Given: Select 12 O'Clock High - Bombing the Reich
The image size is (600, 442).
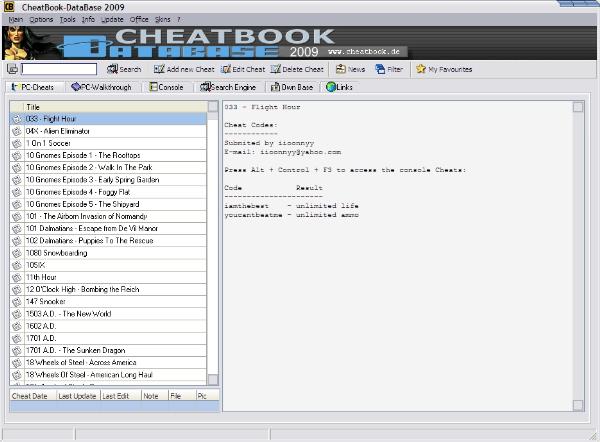Looking at the screenshot, I should 108,290.
